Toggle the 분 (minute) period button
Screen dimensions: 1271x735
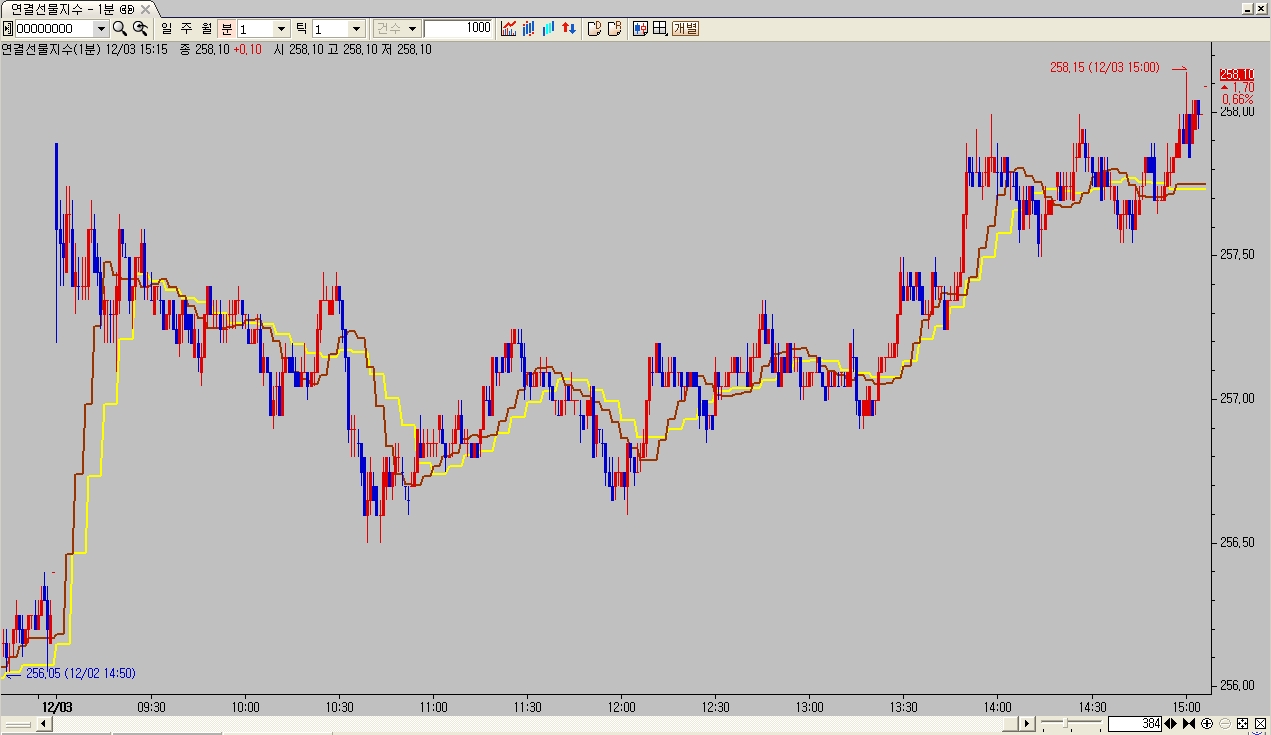click(227, 28)
